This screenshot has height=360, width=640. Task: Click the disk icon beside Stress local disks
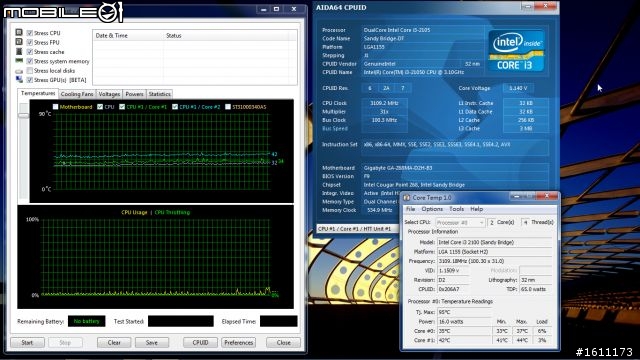click(19, 71)
